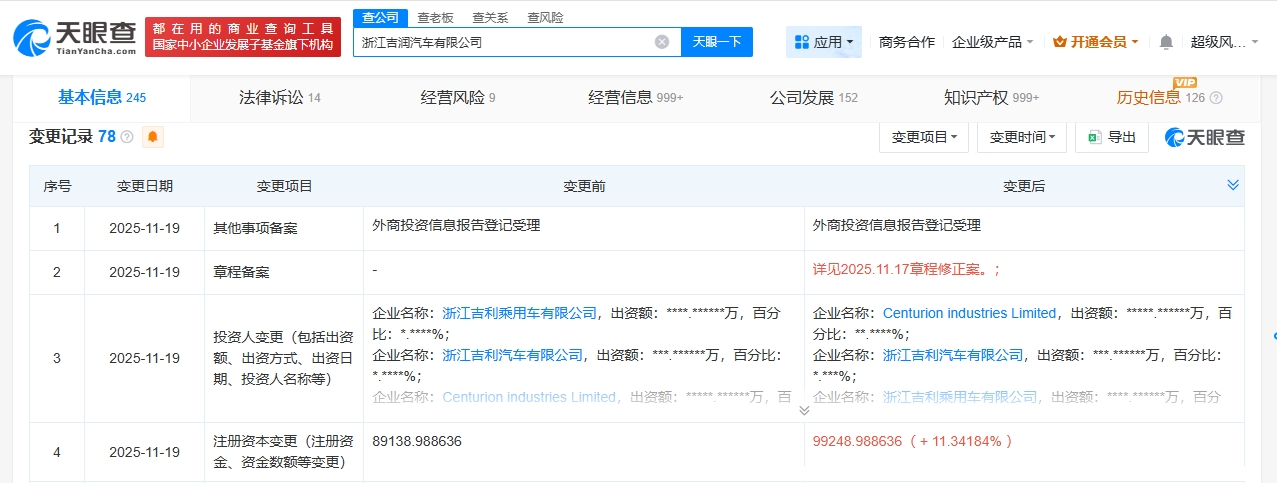Open the 开通会员 membership dropdown
1277x483 pixels.
pyautogui.click(x=1096, y=42)
